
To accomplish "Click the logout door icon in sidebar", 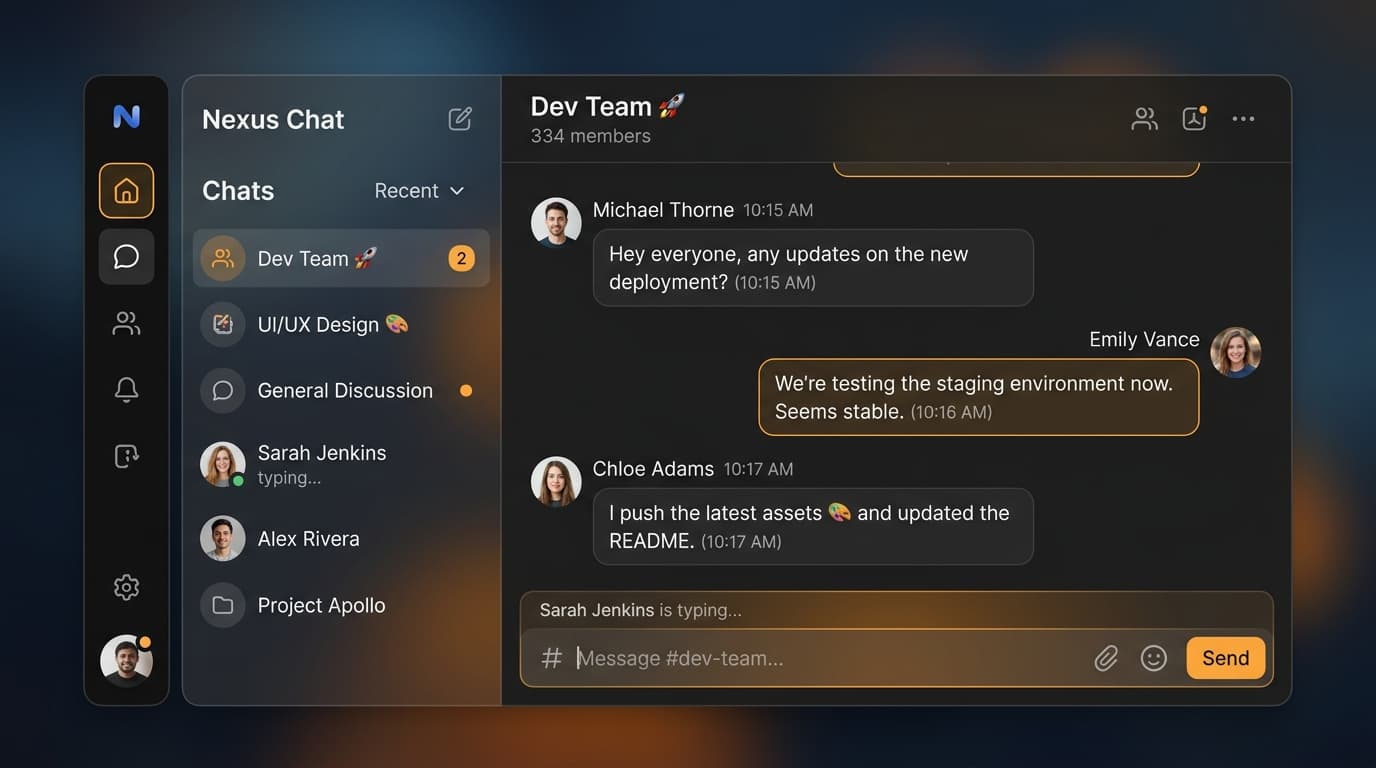I will (x=126, y=456).
